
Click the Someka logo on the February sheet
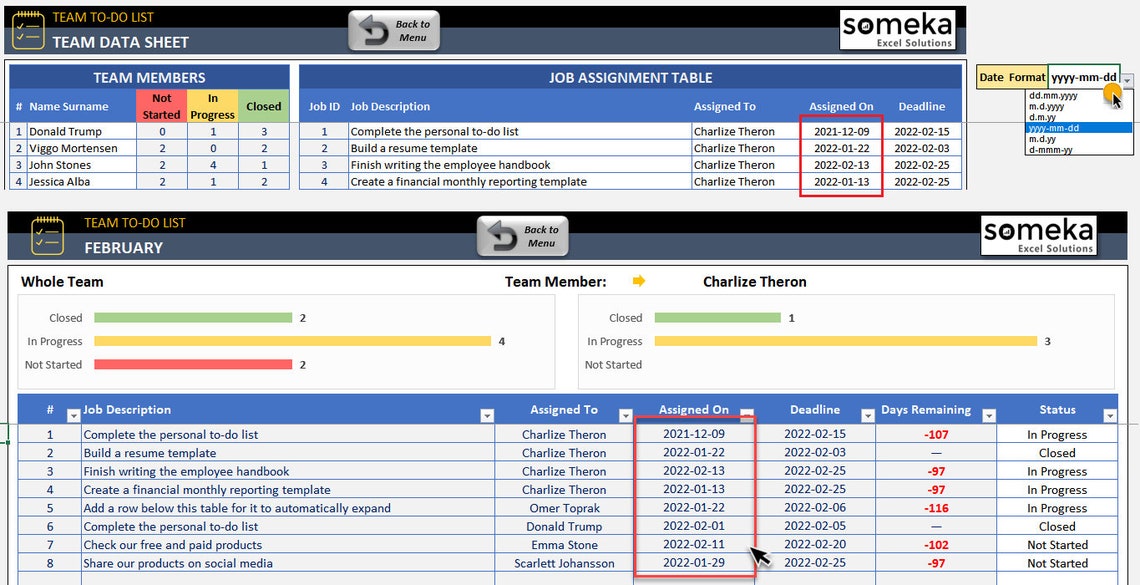1038,234
